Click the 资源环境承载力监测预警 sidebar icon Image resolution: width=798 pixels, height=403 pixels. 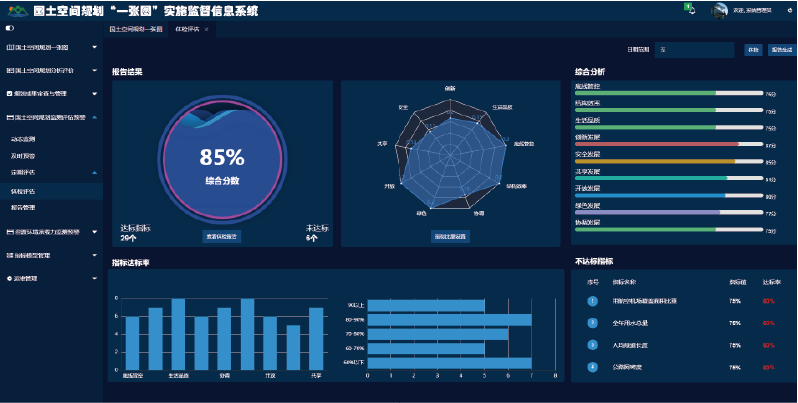(9, 231)
